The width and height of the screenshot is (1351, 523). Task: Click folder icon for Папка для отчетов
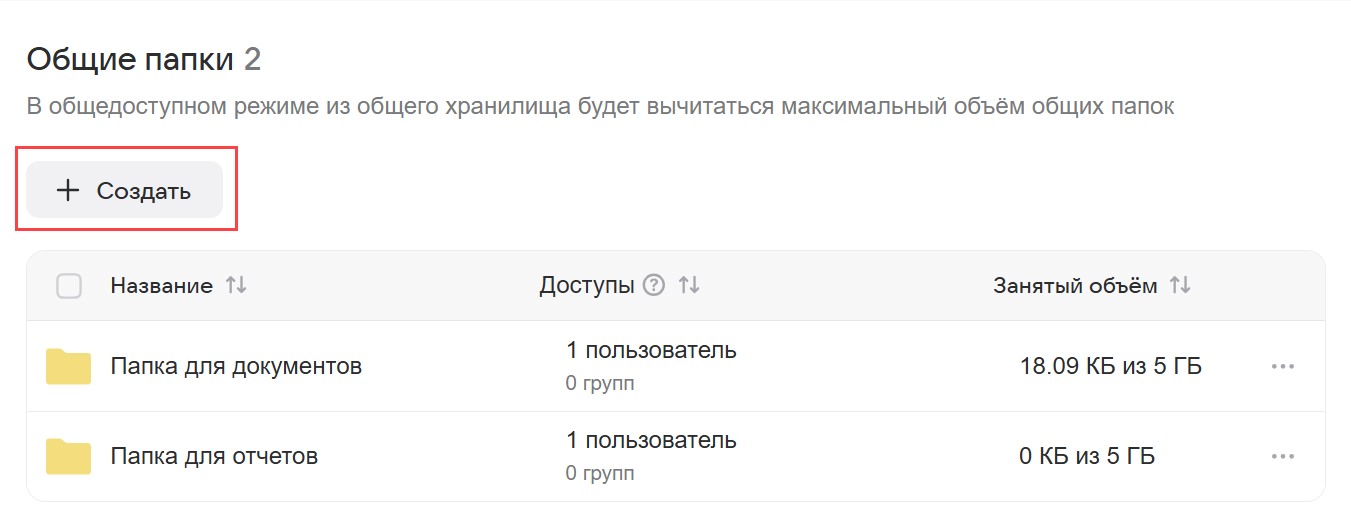68,457
